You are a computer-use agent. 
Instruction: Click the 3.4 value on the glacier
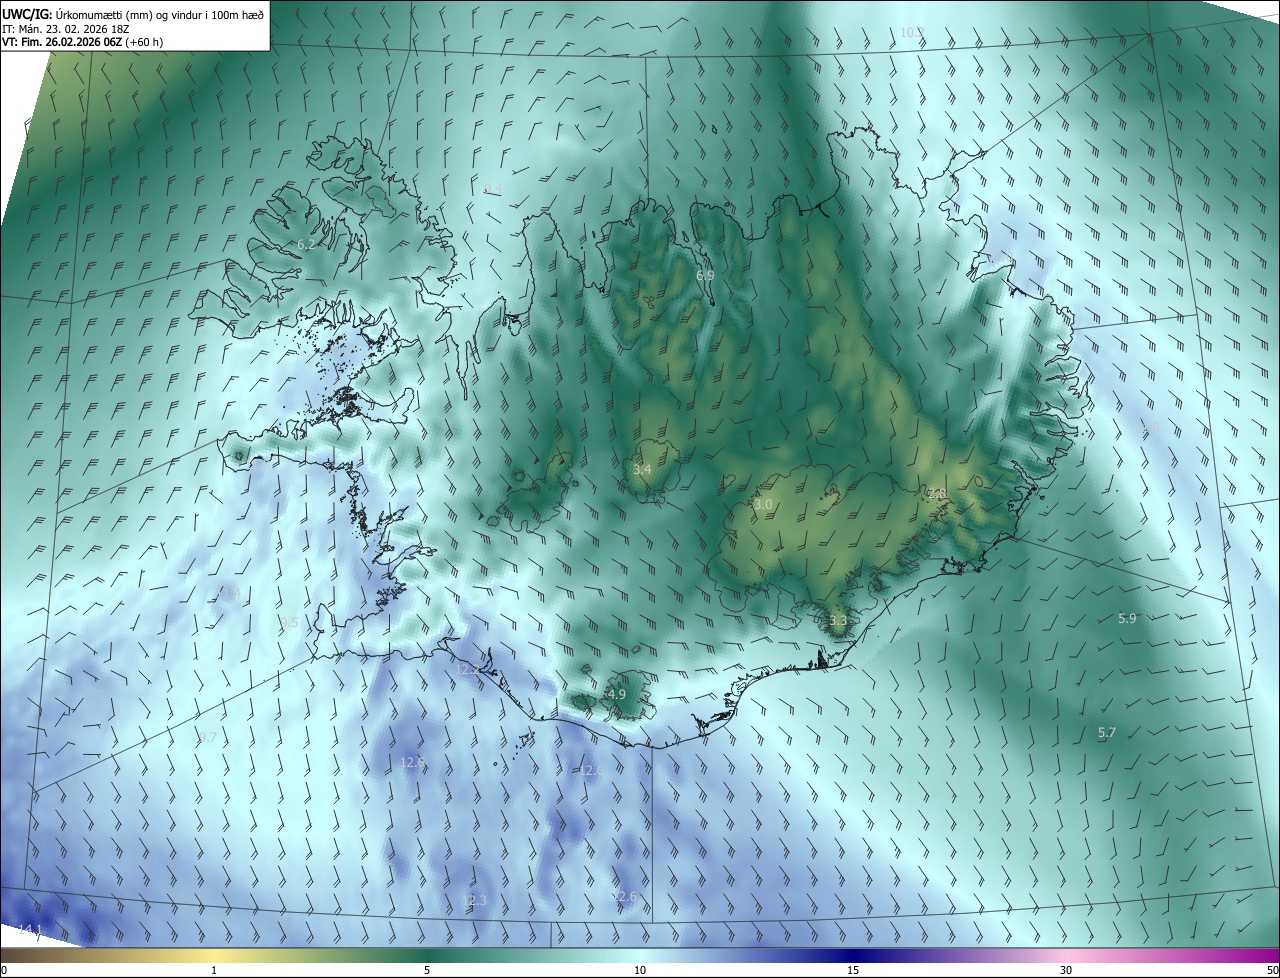pyautogui.click(x=643, y=469)
